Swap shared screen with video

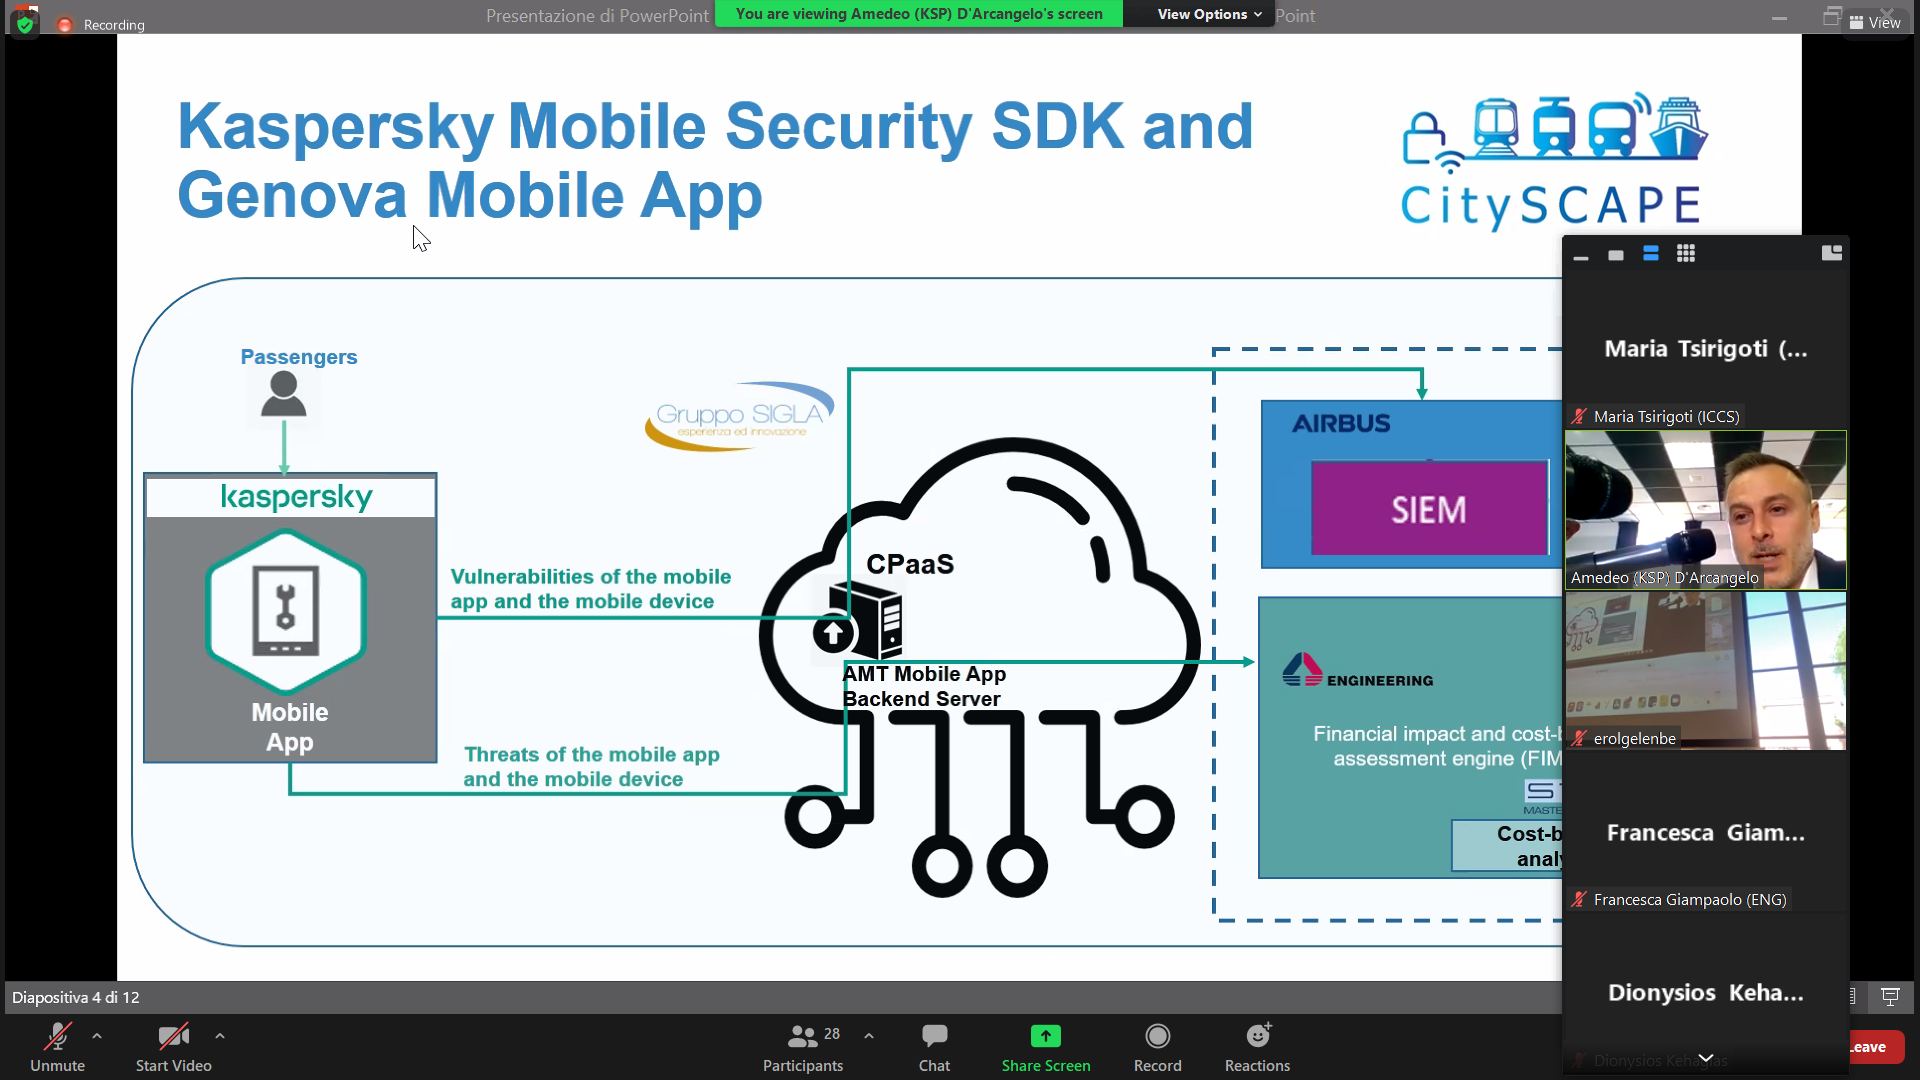click(x=1831, y=253)
